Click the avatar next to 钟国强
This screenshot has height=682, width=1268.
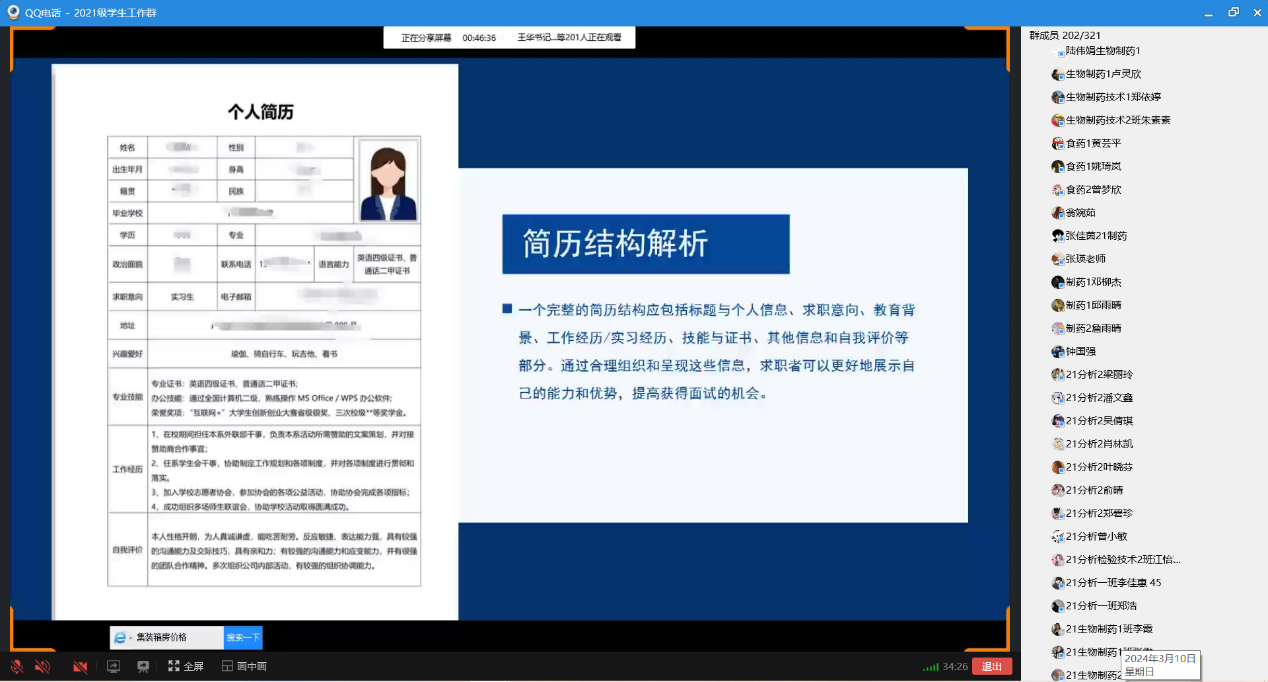click(x=1058, y=352)
